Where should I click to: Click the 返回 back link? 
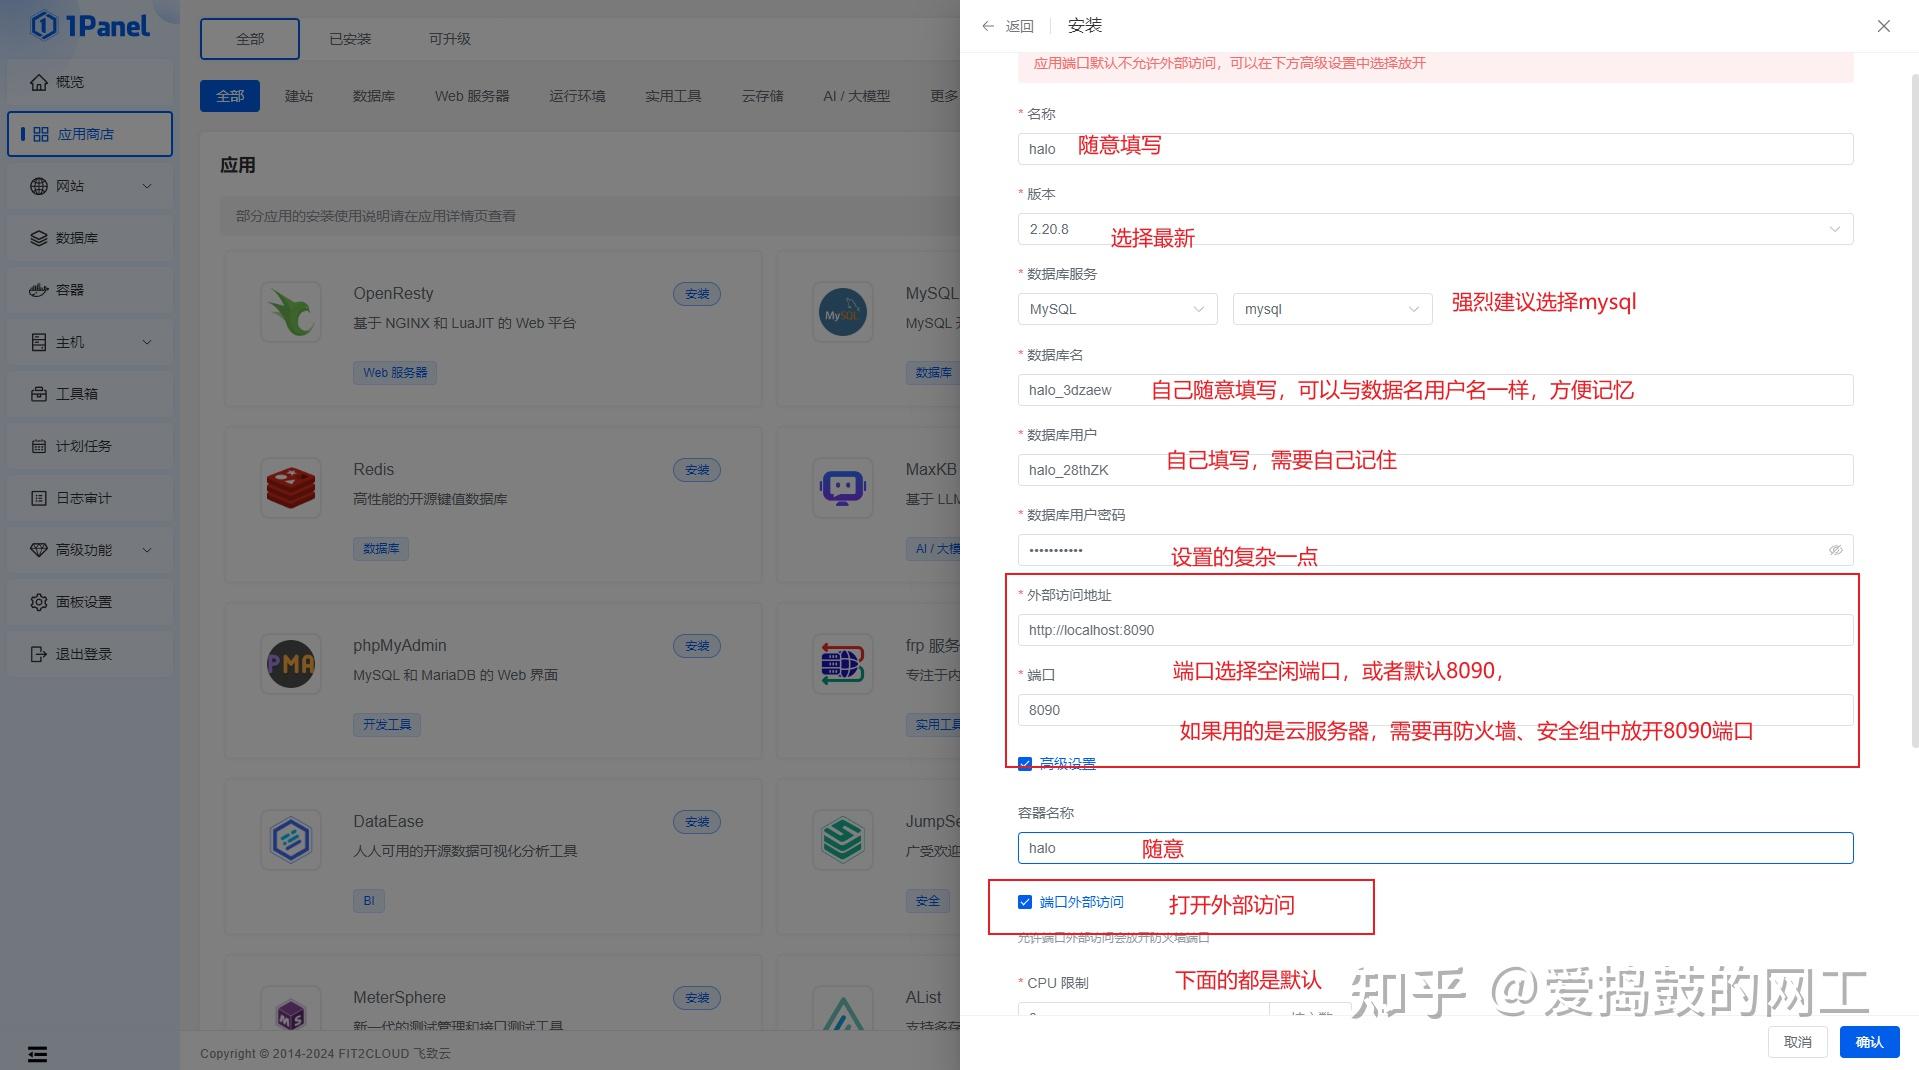[1019, 26]
